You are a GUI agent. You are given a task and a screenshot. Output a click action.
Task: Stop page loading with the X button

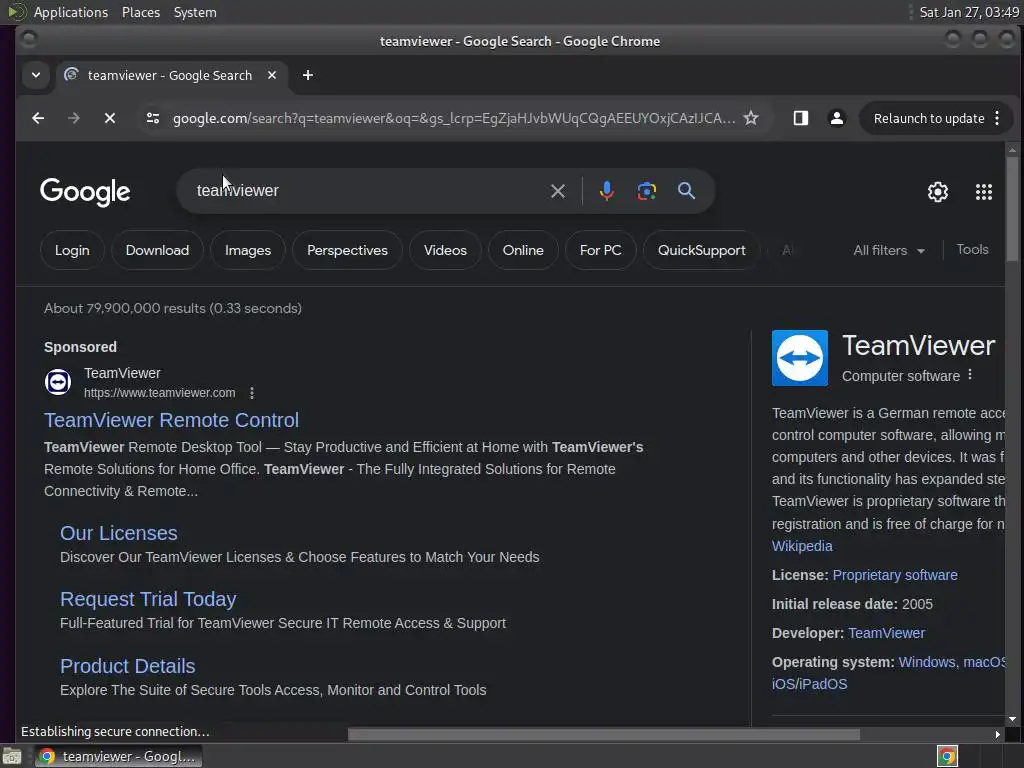click(110, 118)
